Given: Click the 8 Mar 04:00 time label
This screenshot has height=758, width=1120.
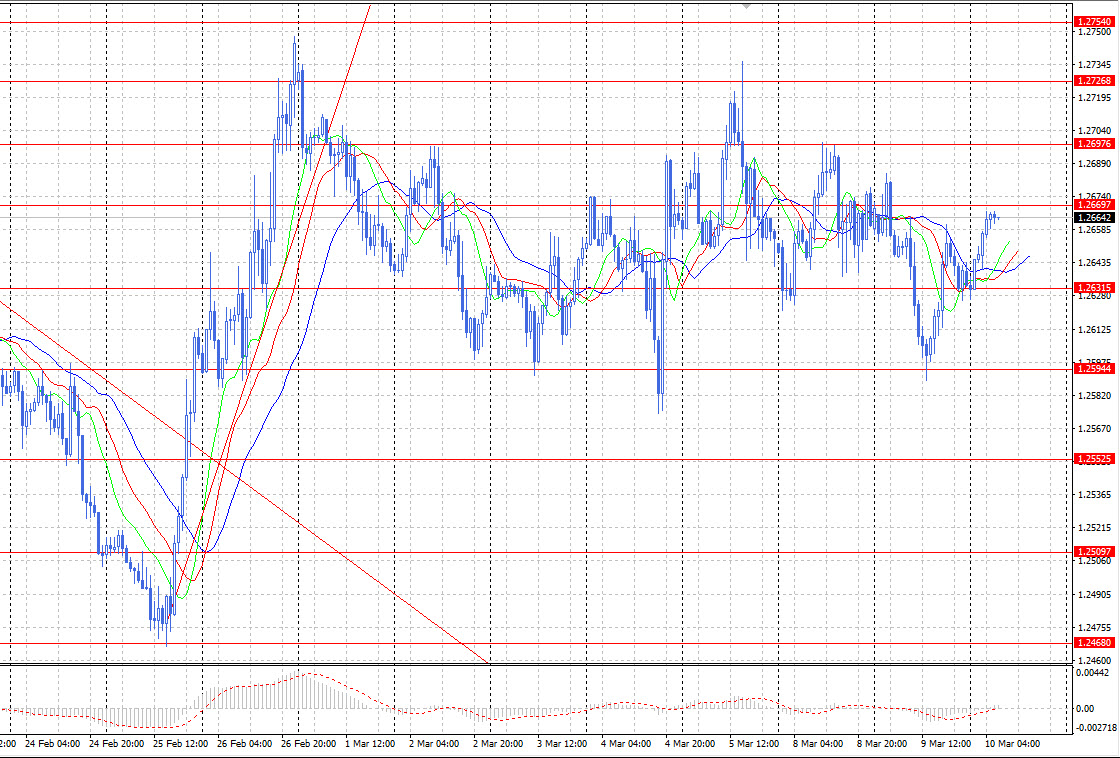Looking at the screenshot, I should [x=819, y=744].
